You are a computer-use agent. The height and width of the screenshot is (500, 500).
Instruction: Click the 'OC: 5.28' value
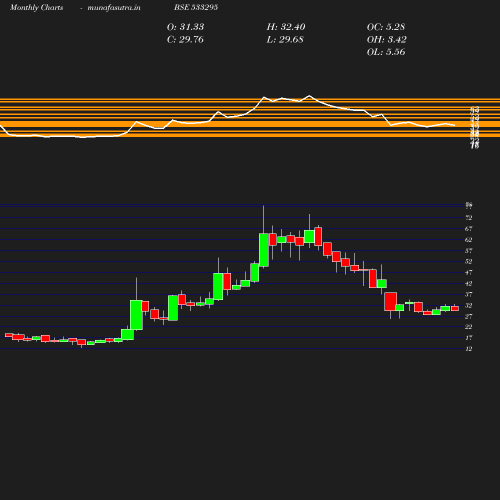pos(386,27)
